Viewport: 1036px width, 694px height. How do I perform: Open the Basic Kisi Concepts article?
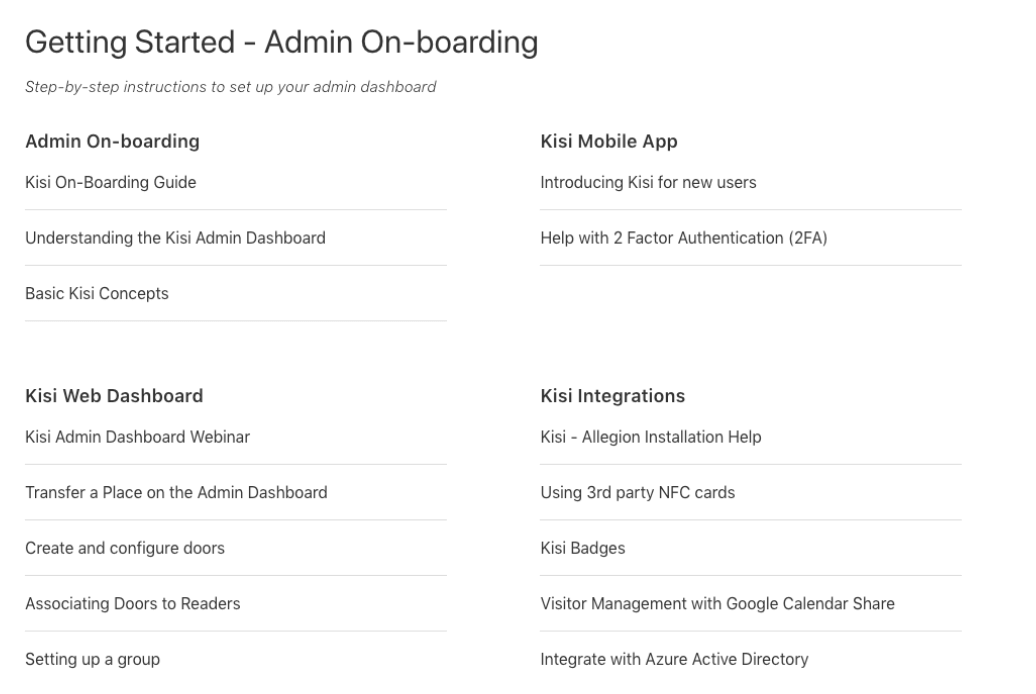coord(96,293)
